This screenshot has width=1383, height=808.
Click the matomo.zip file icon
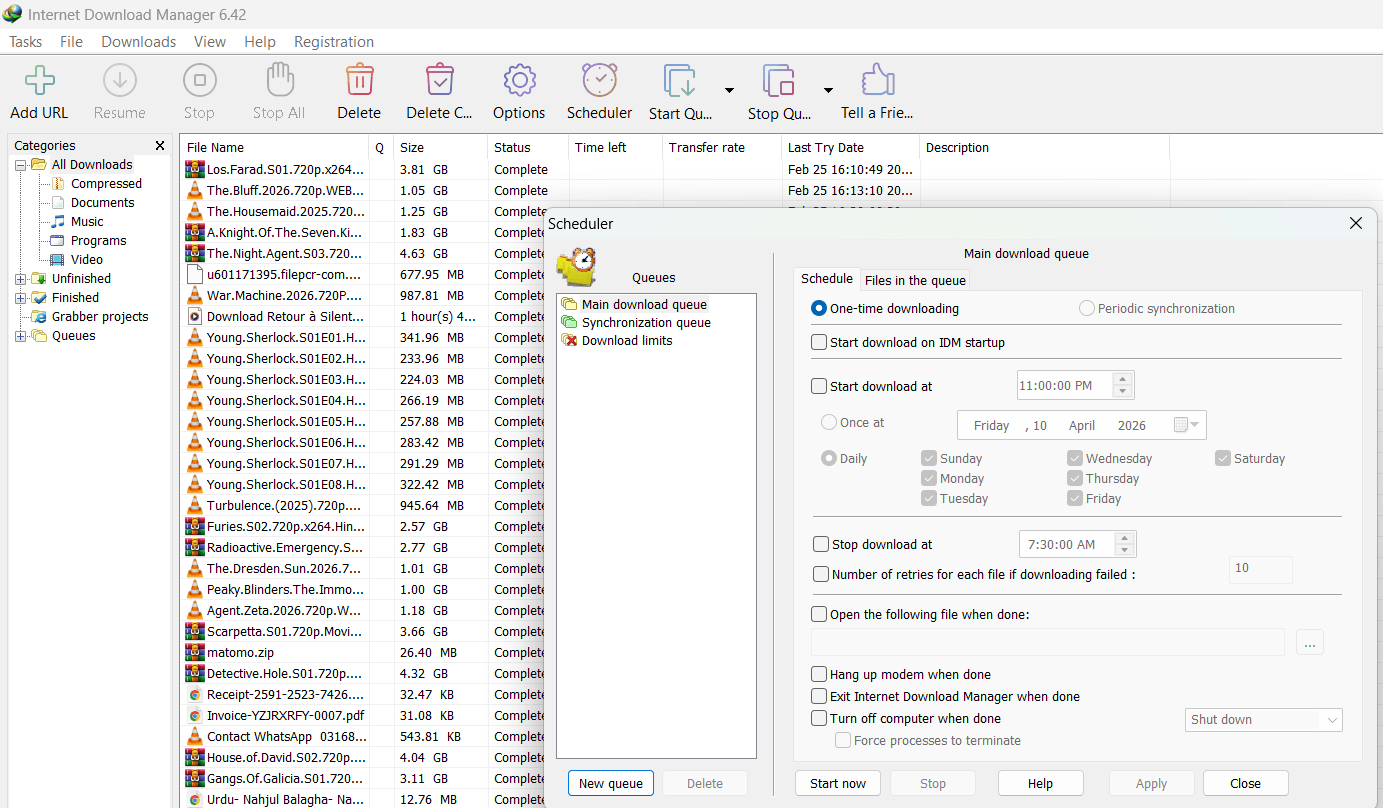[x=195, y=652]
